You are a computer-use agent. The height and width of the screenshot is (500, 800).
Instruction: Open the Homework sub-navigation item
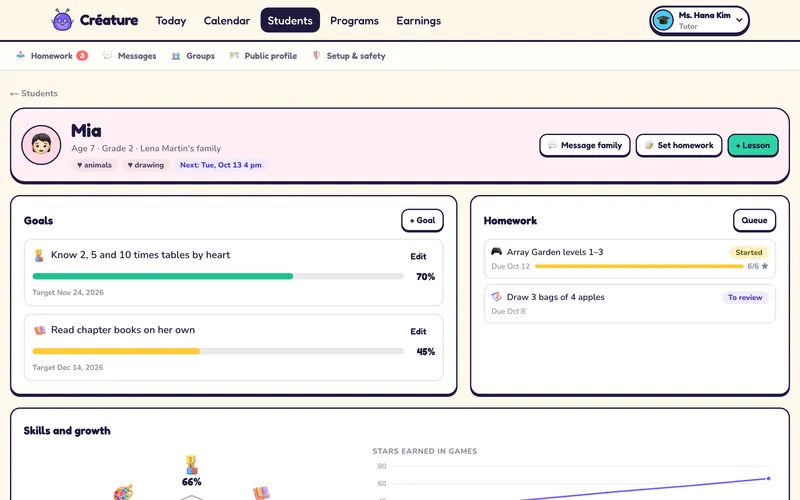(x=52, y=56)
